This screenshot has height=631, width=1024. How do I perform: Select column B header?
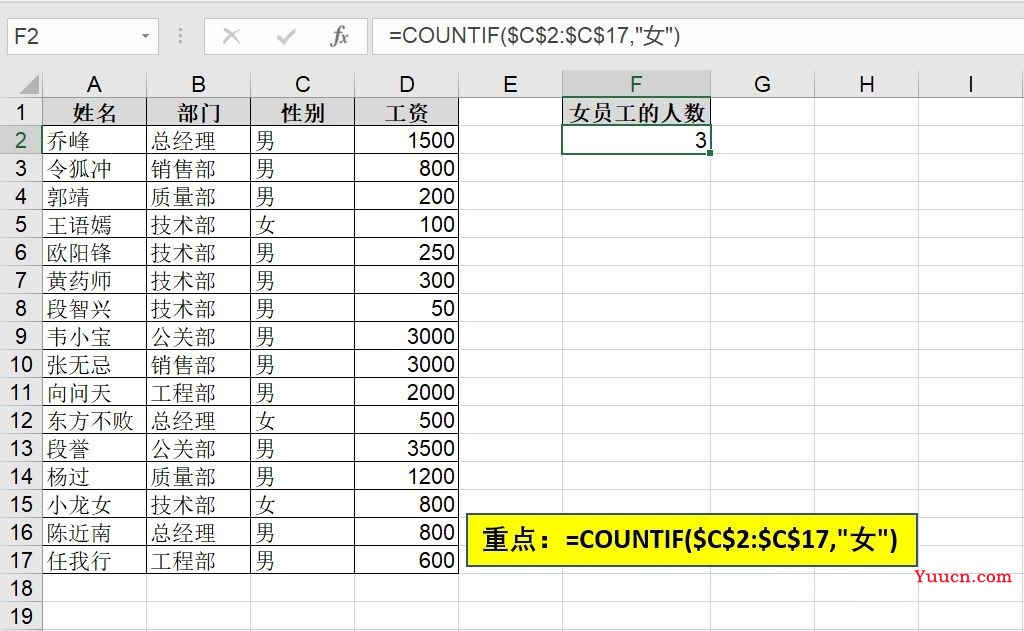pyautogui.click(x=199, y=84)
